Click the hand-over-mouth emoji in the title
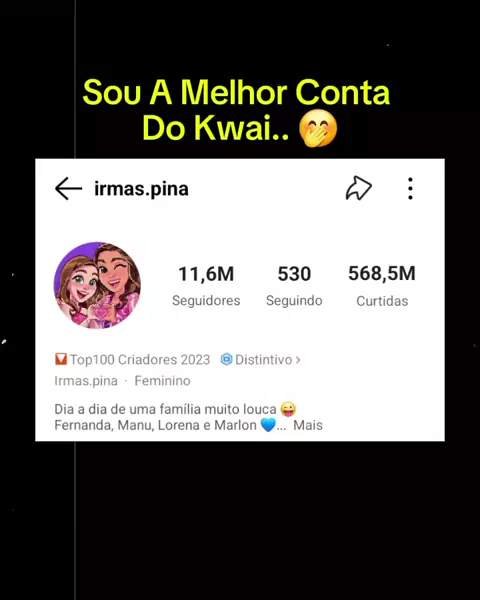This screenshot has width=480, height=600. click(318, 128)
